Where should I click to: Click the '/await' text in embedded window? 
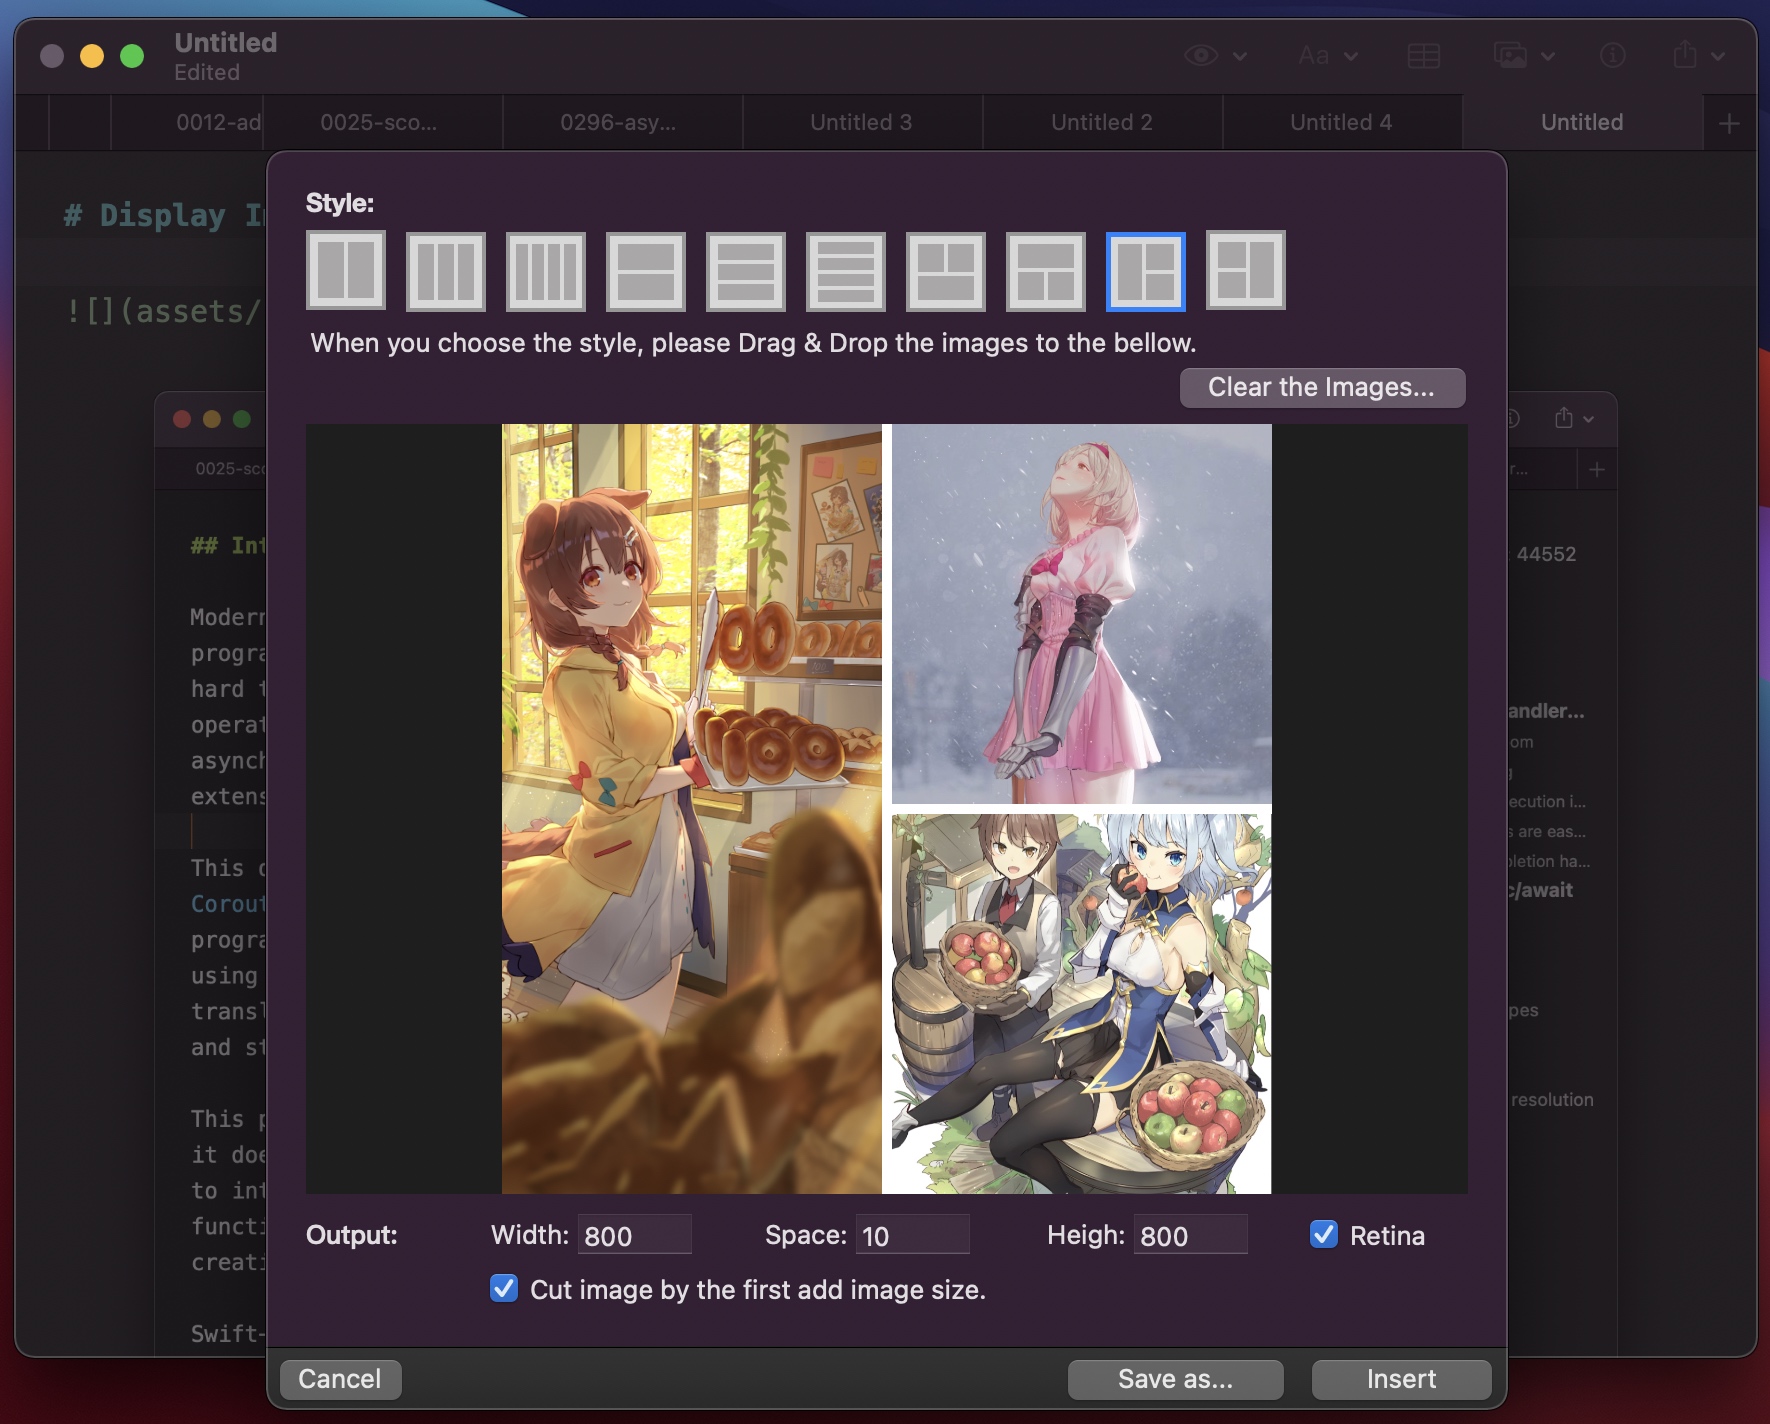1543,890
